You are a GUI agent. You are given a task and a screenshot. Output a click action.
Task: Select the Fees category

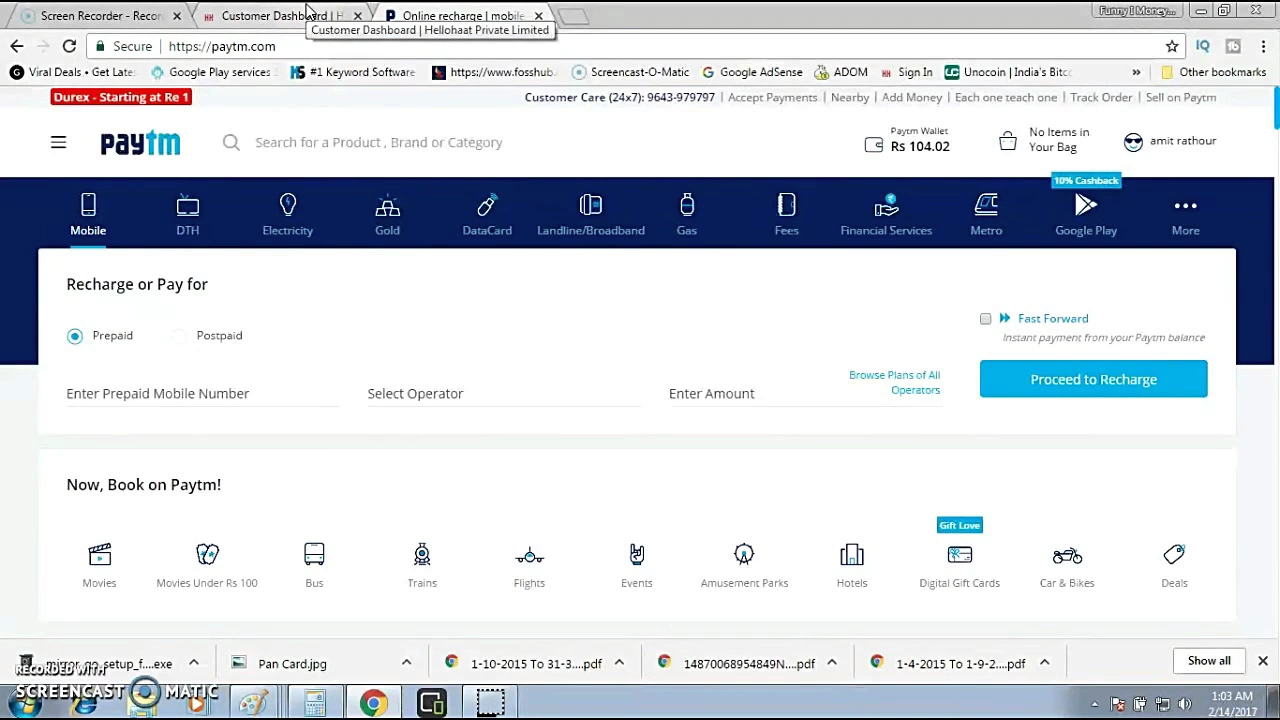[787, 214]
